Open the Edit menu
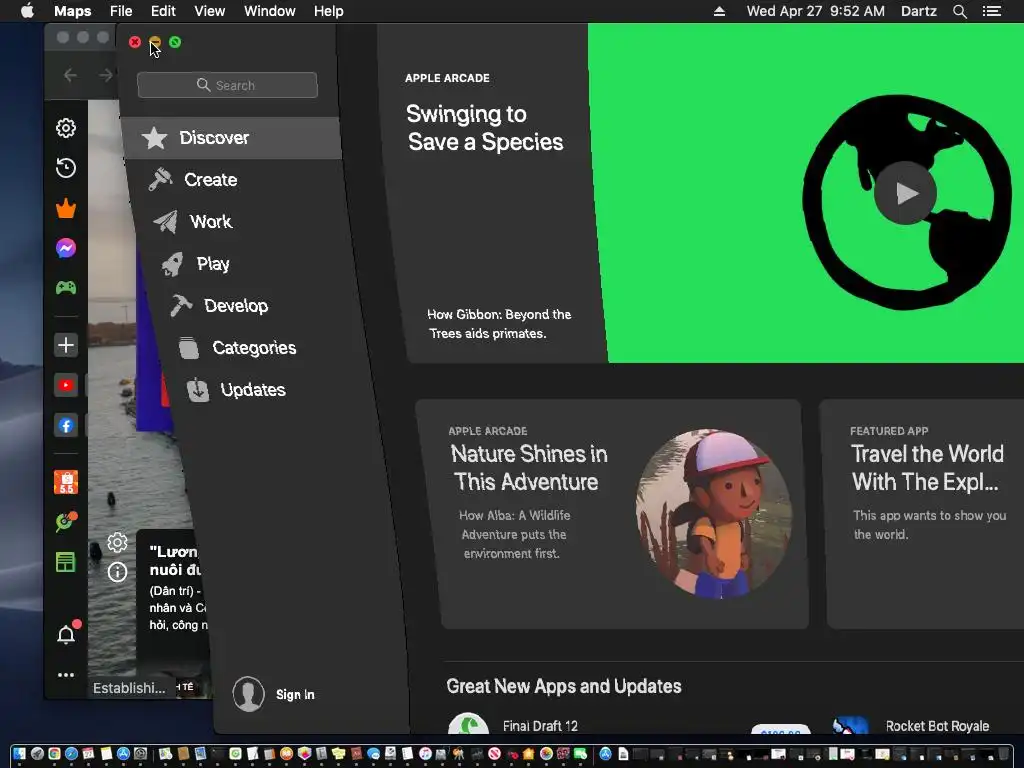The image size is (1024, 768). pyautogui.click(x=163, y=11)
